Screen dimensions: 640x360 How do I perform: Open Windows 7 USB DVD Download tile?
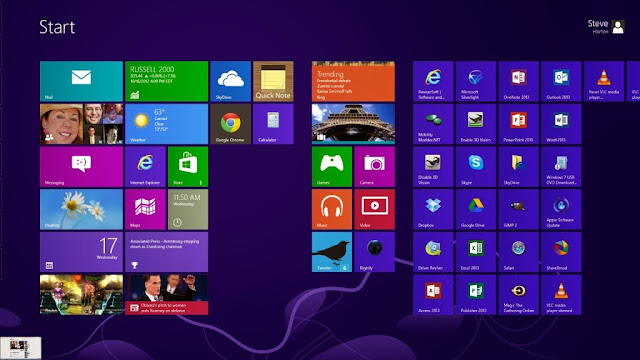(x=561, y=167)
